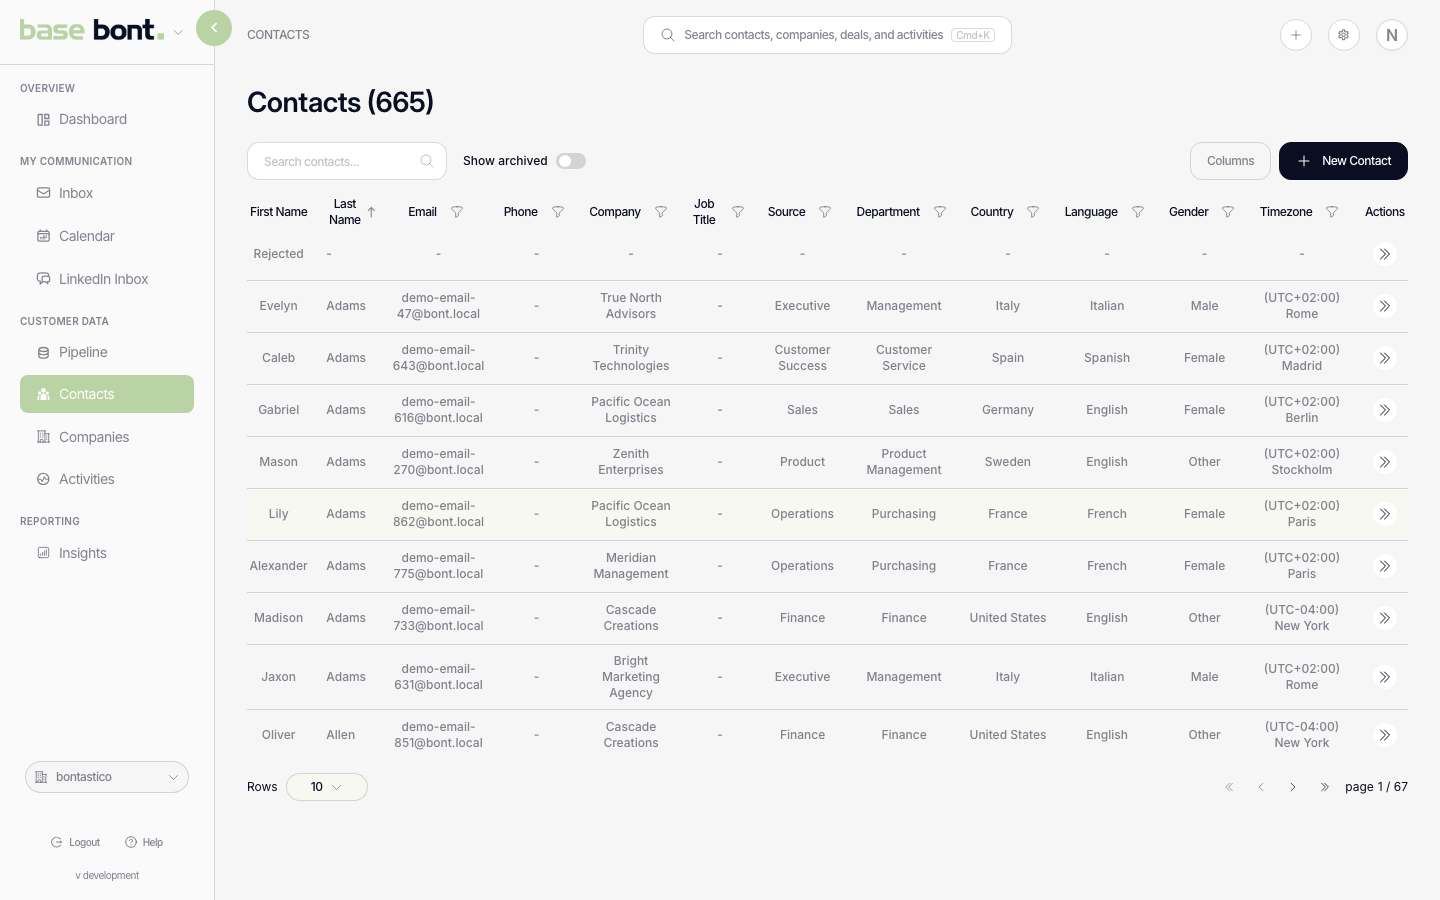Filter the Source column
This screenshot has width=1440, height=900.
click(825, 212)
